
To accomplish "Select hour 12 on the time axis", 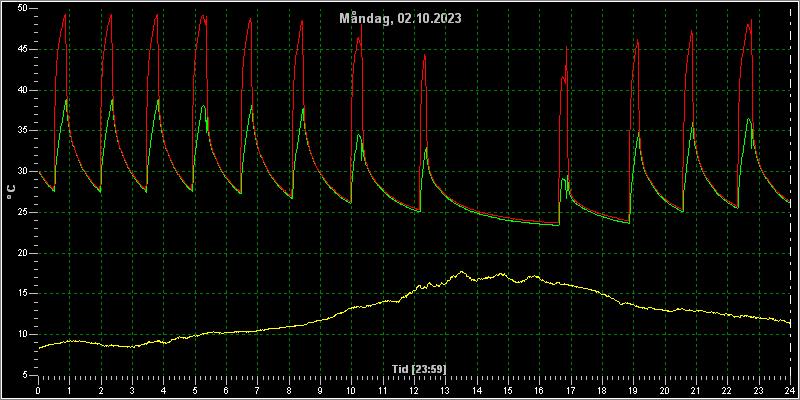I will (414, 390).
